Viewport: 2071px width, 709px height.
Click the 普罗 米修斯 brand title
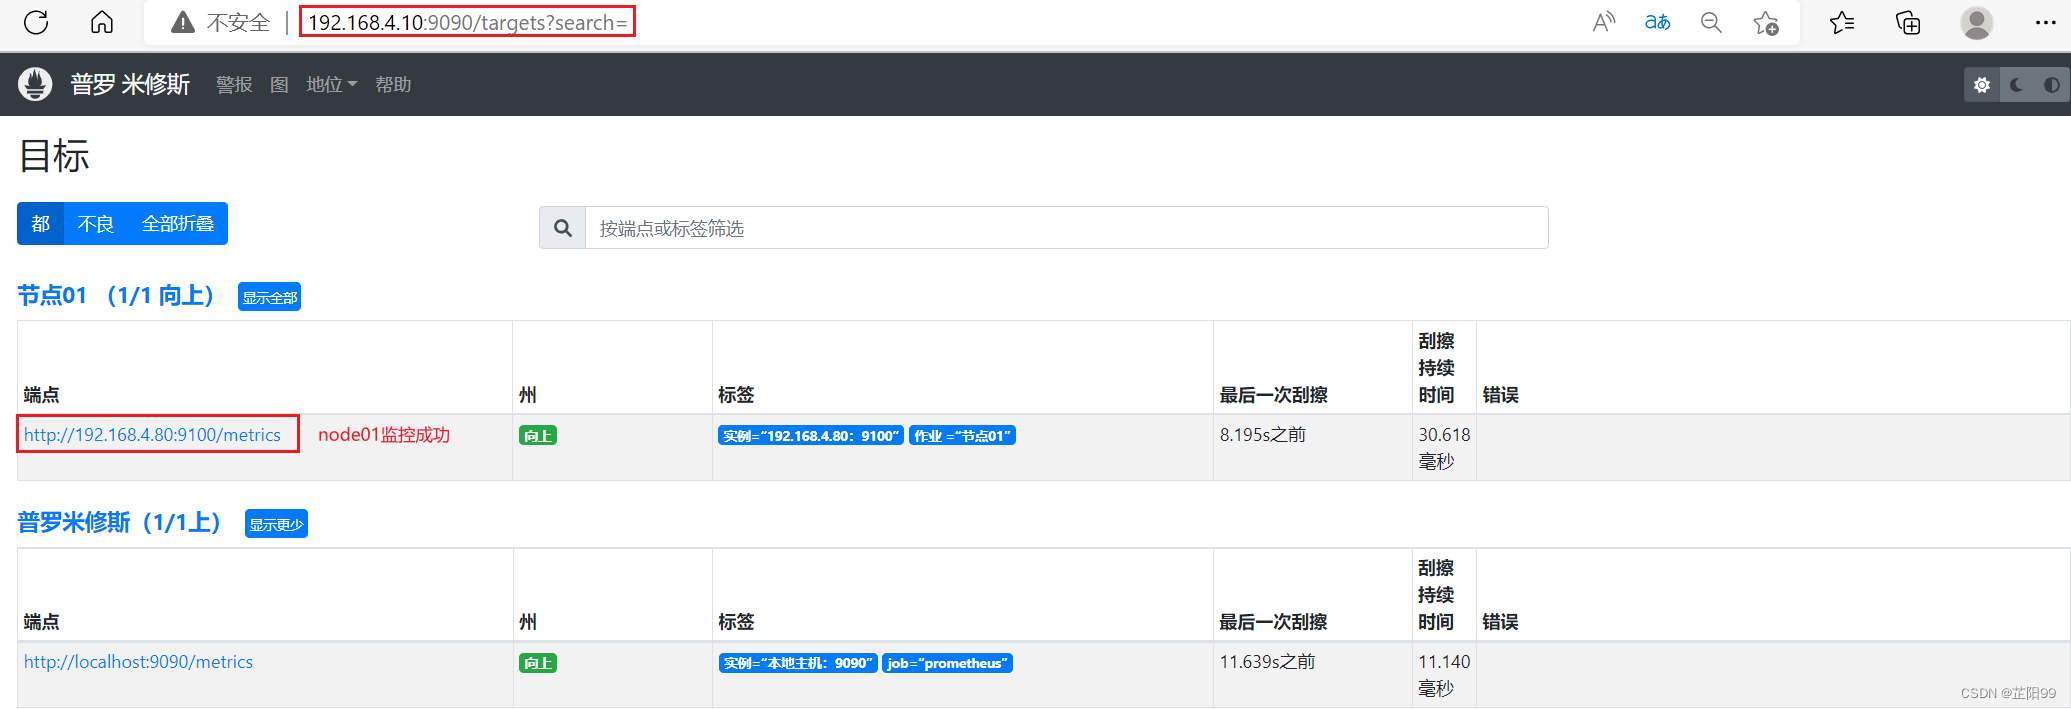click(130, 84)
